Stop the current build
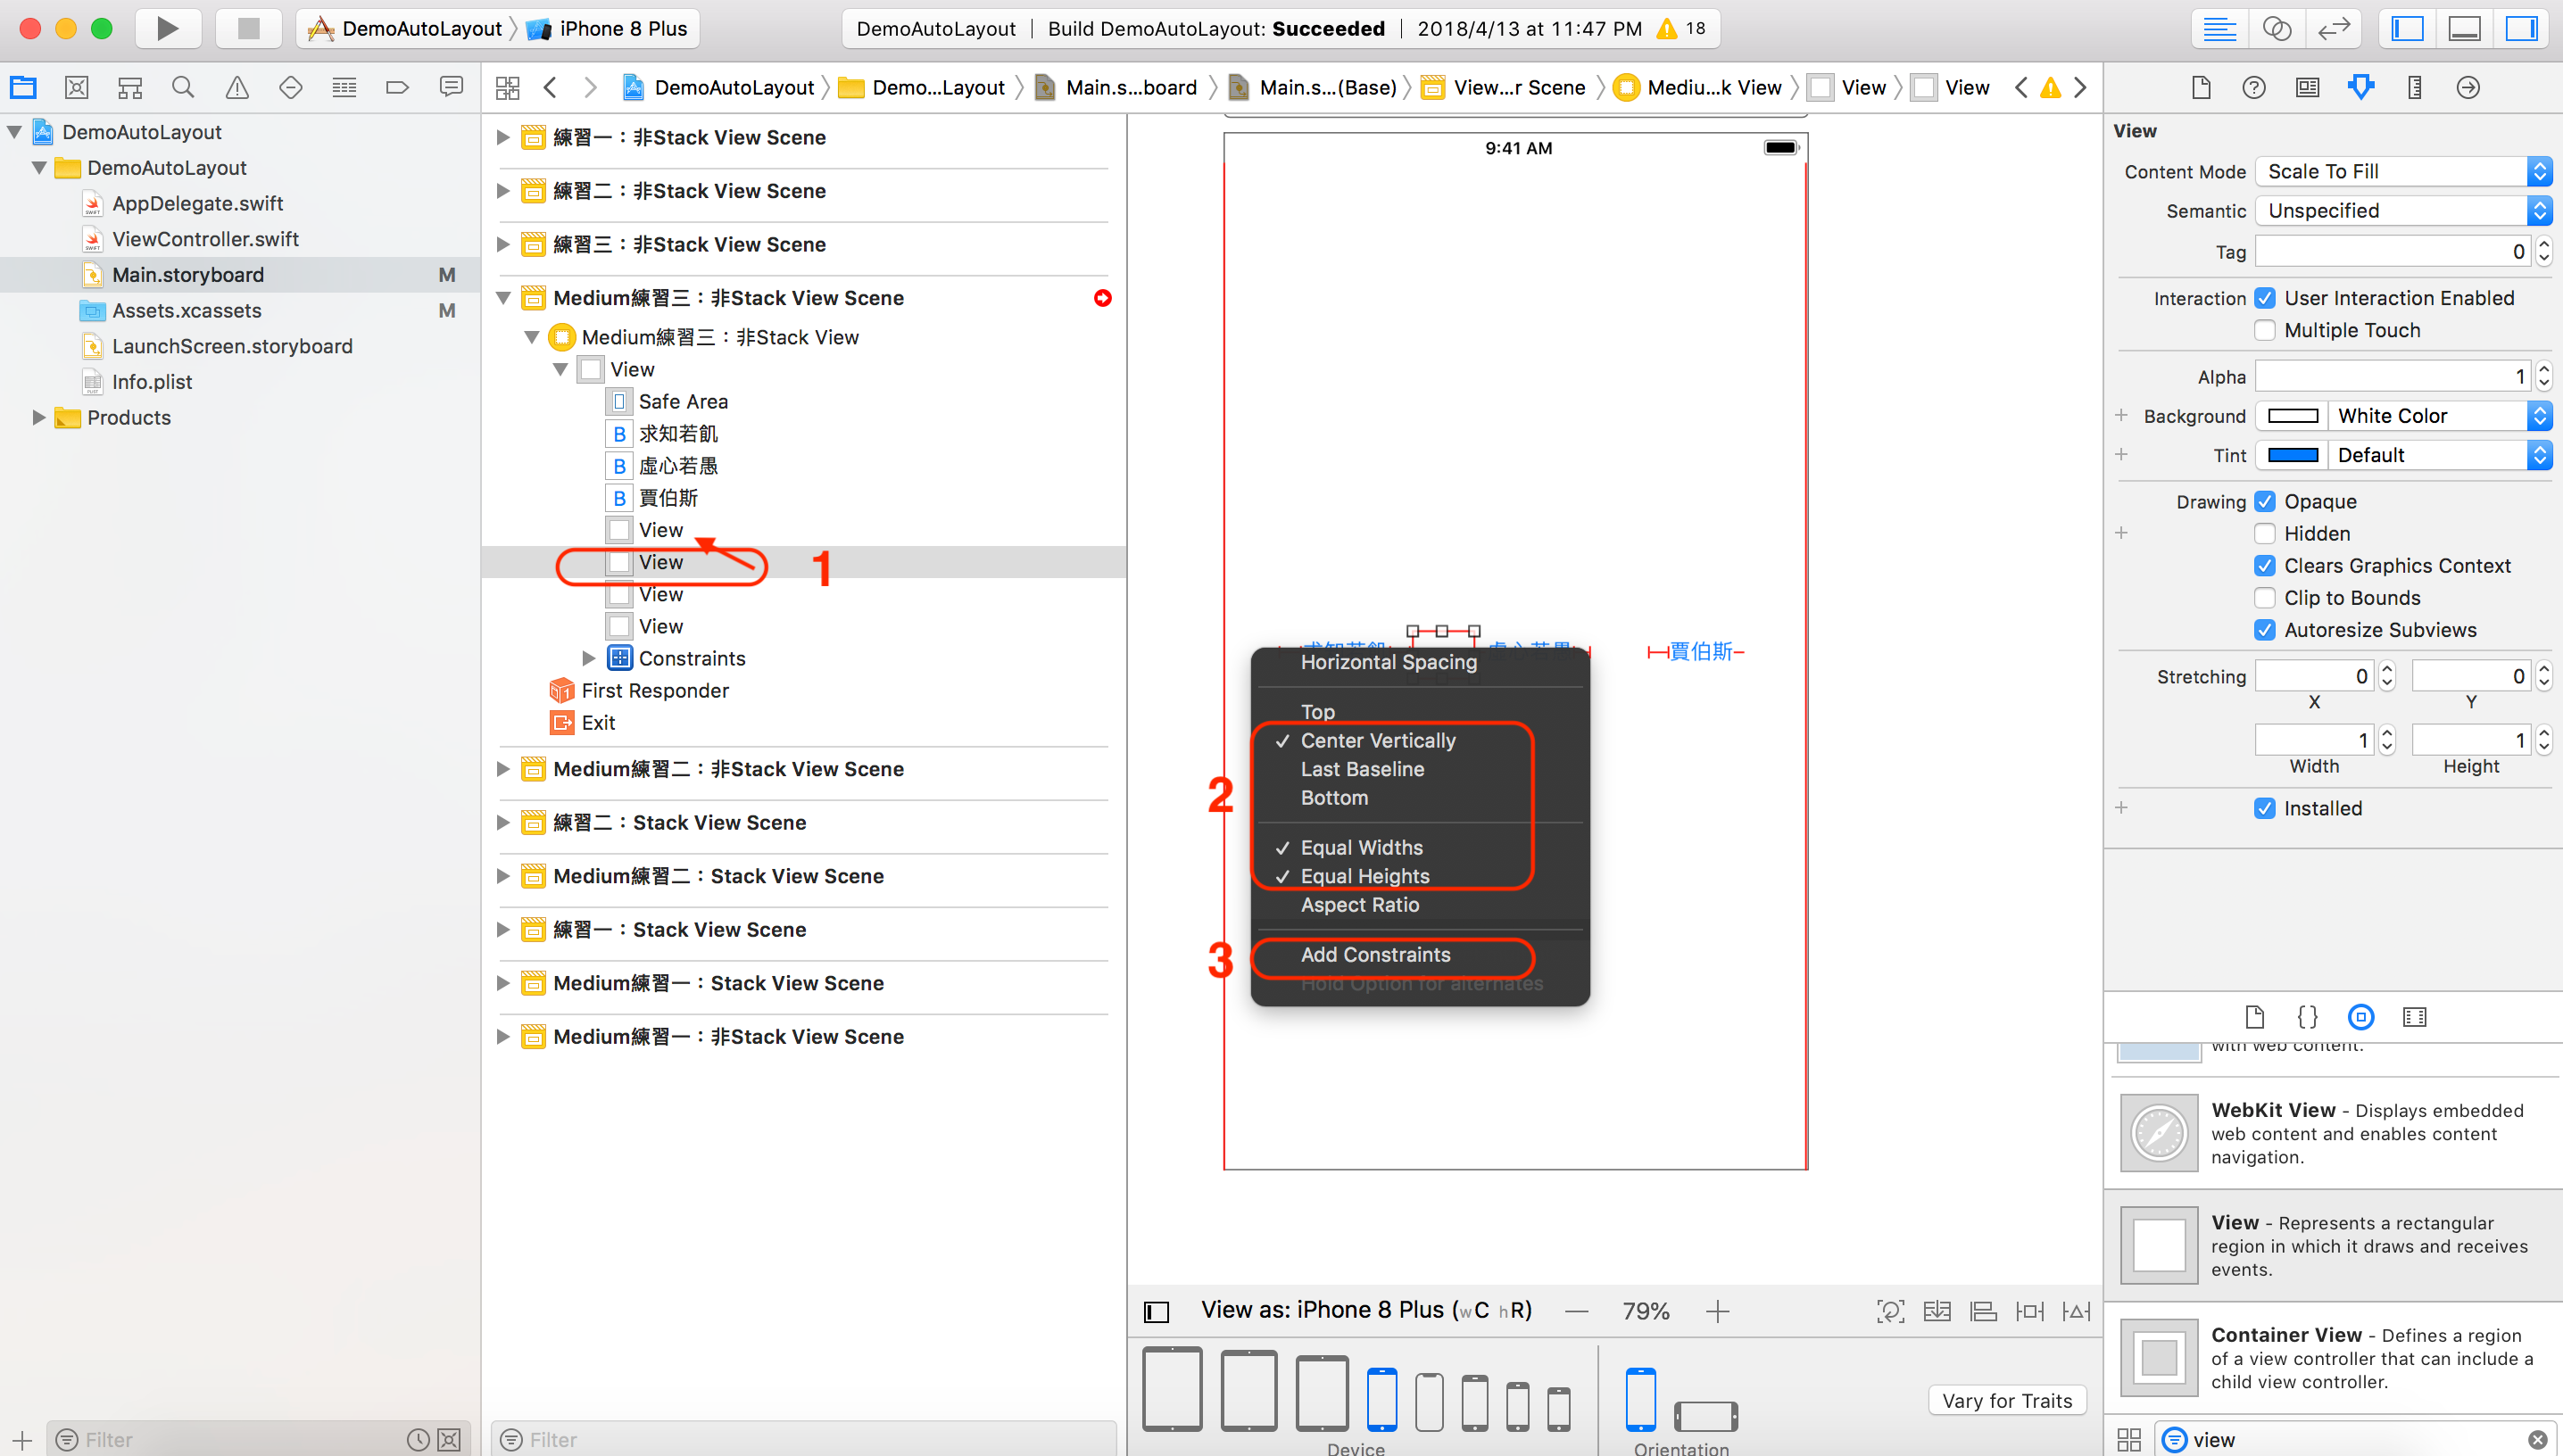 pos(248,28)
